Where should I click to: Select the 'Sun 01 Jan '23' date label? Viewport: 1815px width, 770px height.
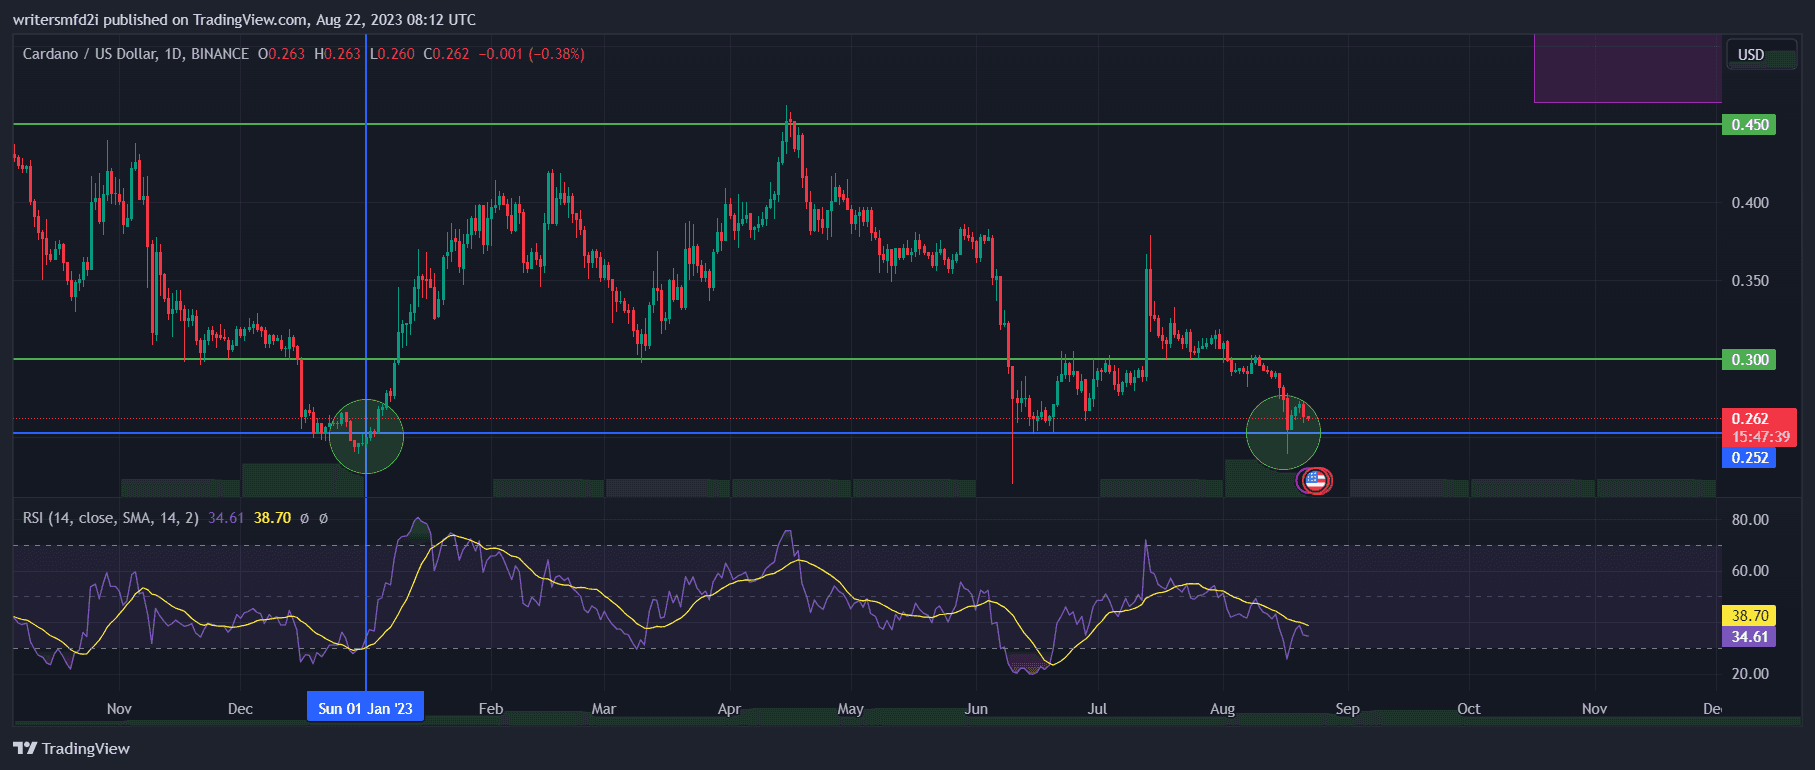tap(365, 708)
